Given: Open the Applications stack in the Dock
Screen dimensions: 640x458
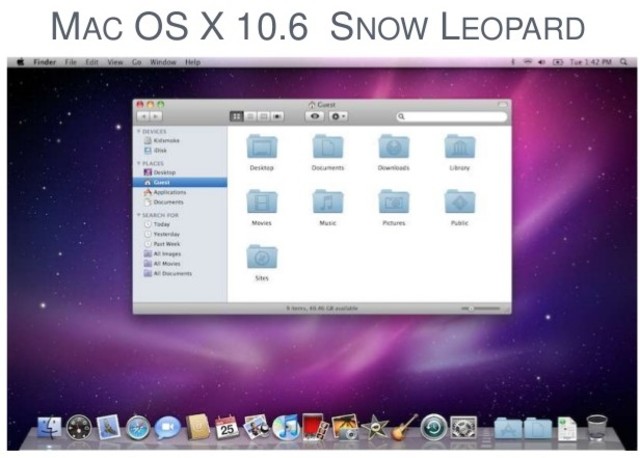Looking at the screenshot, I should tap(508, 428).
